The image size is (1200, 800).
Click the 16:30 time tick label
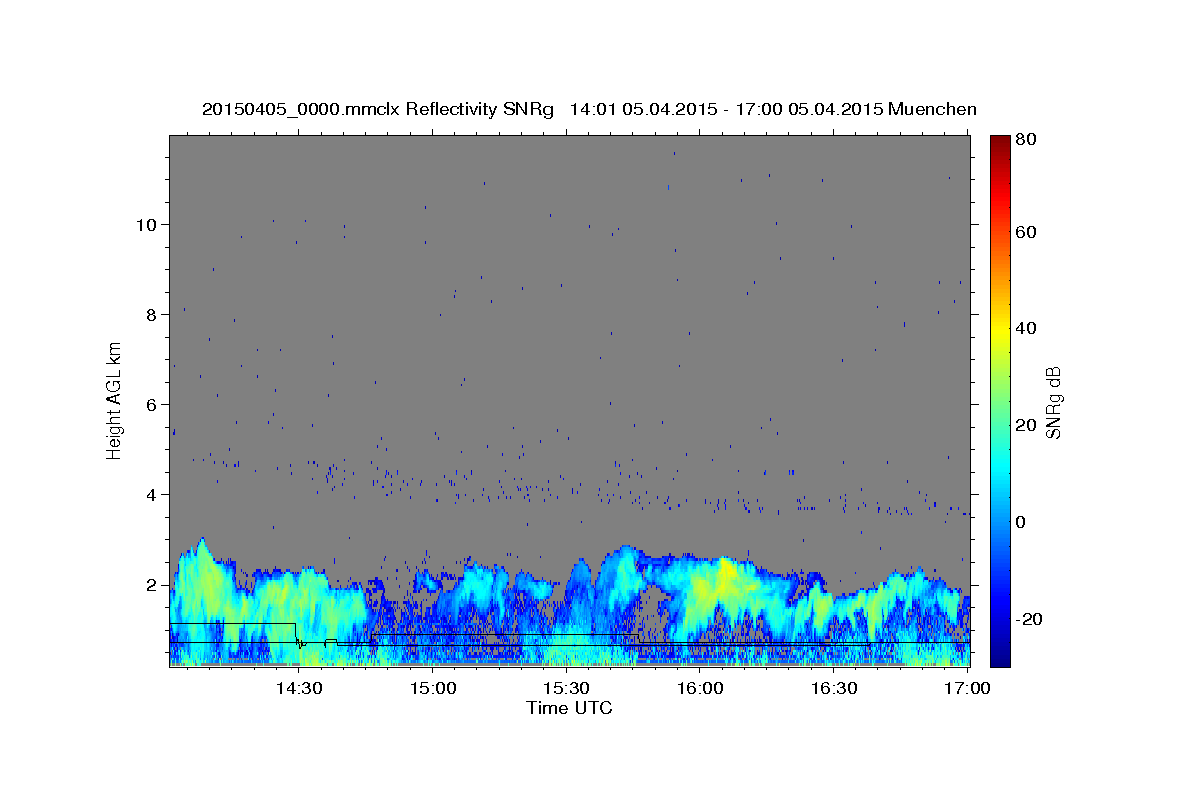pos(834,689)
